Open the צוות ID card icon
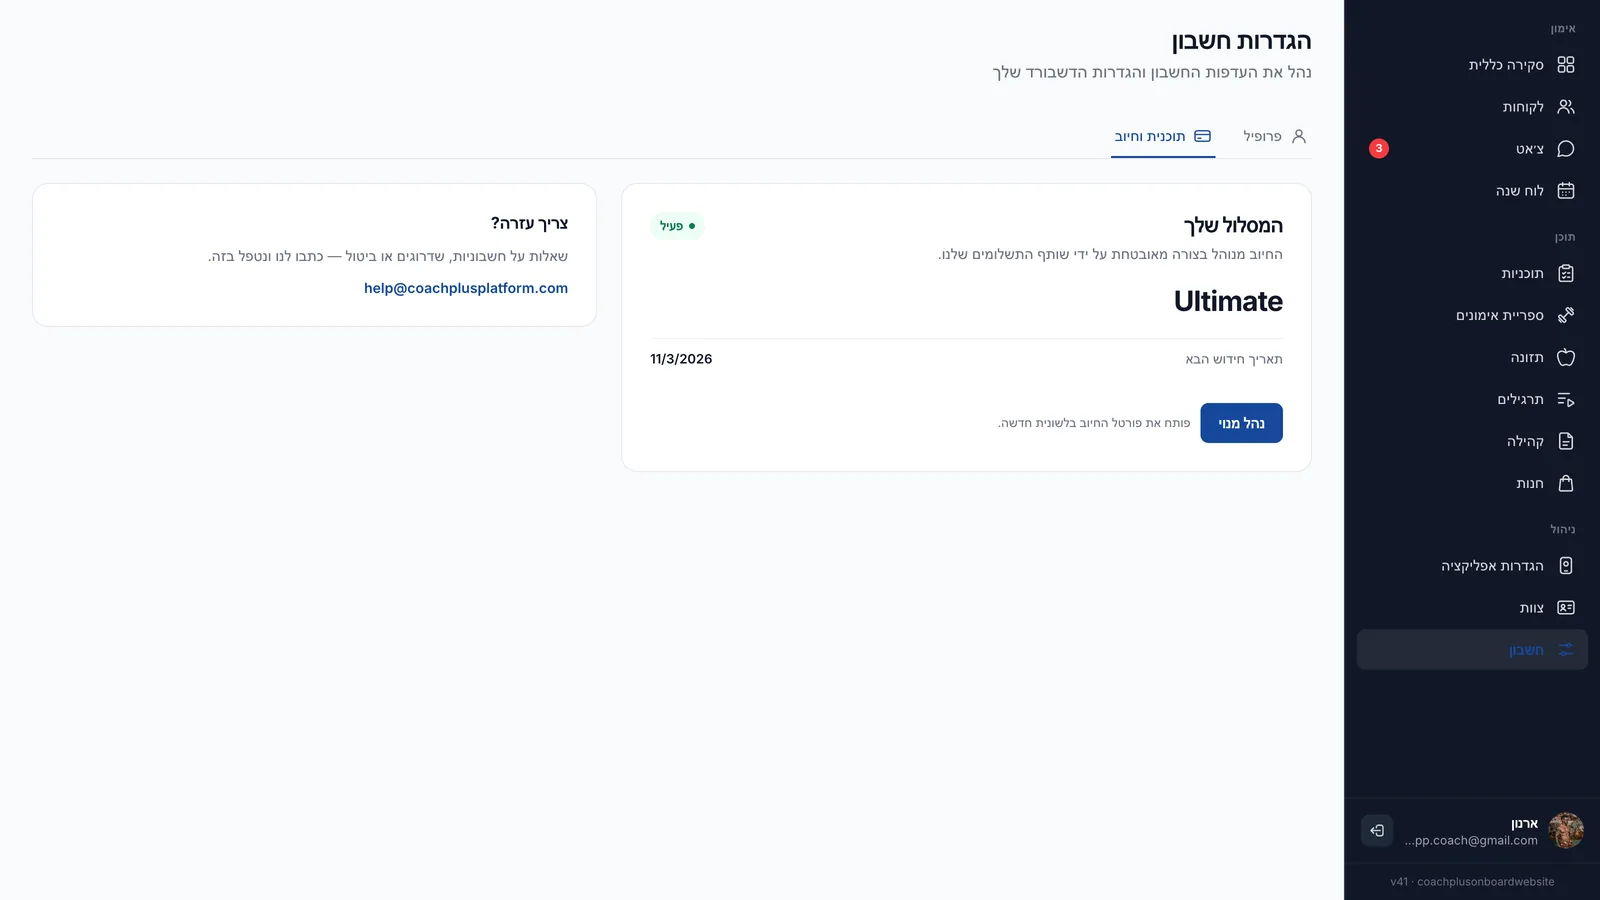This screenshot has height=900, width=1600. coord(1566,608)
